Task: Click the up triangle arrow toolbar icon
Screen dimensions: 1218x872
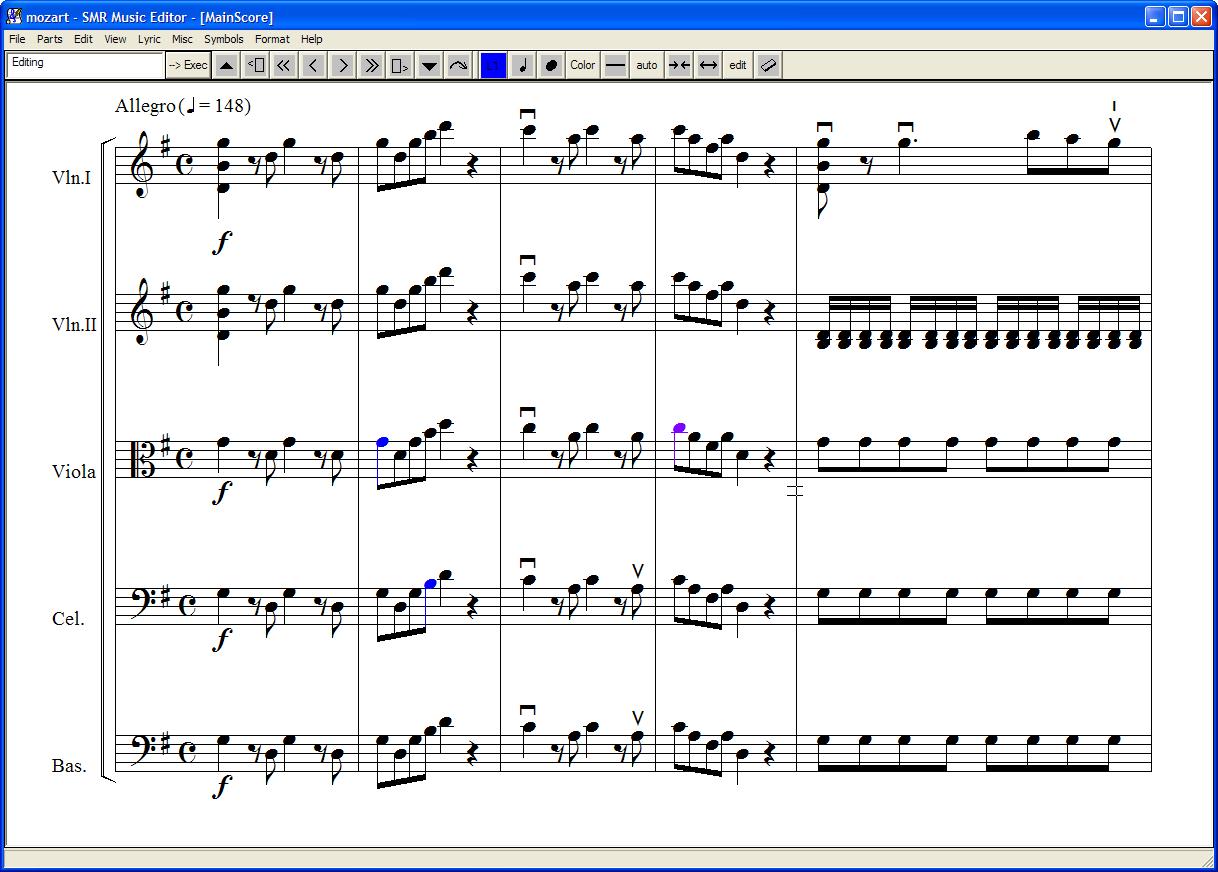Action: click(x=227, y=65)
